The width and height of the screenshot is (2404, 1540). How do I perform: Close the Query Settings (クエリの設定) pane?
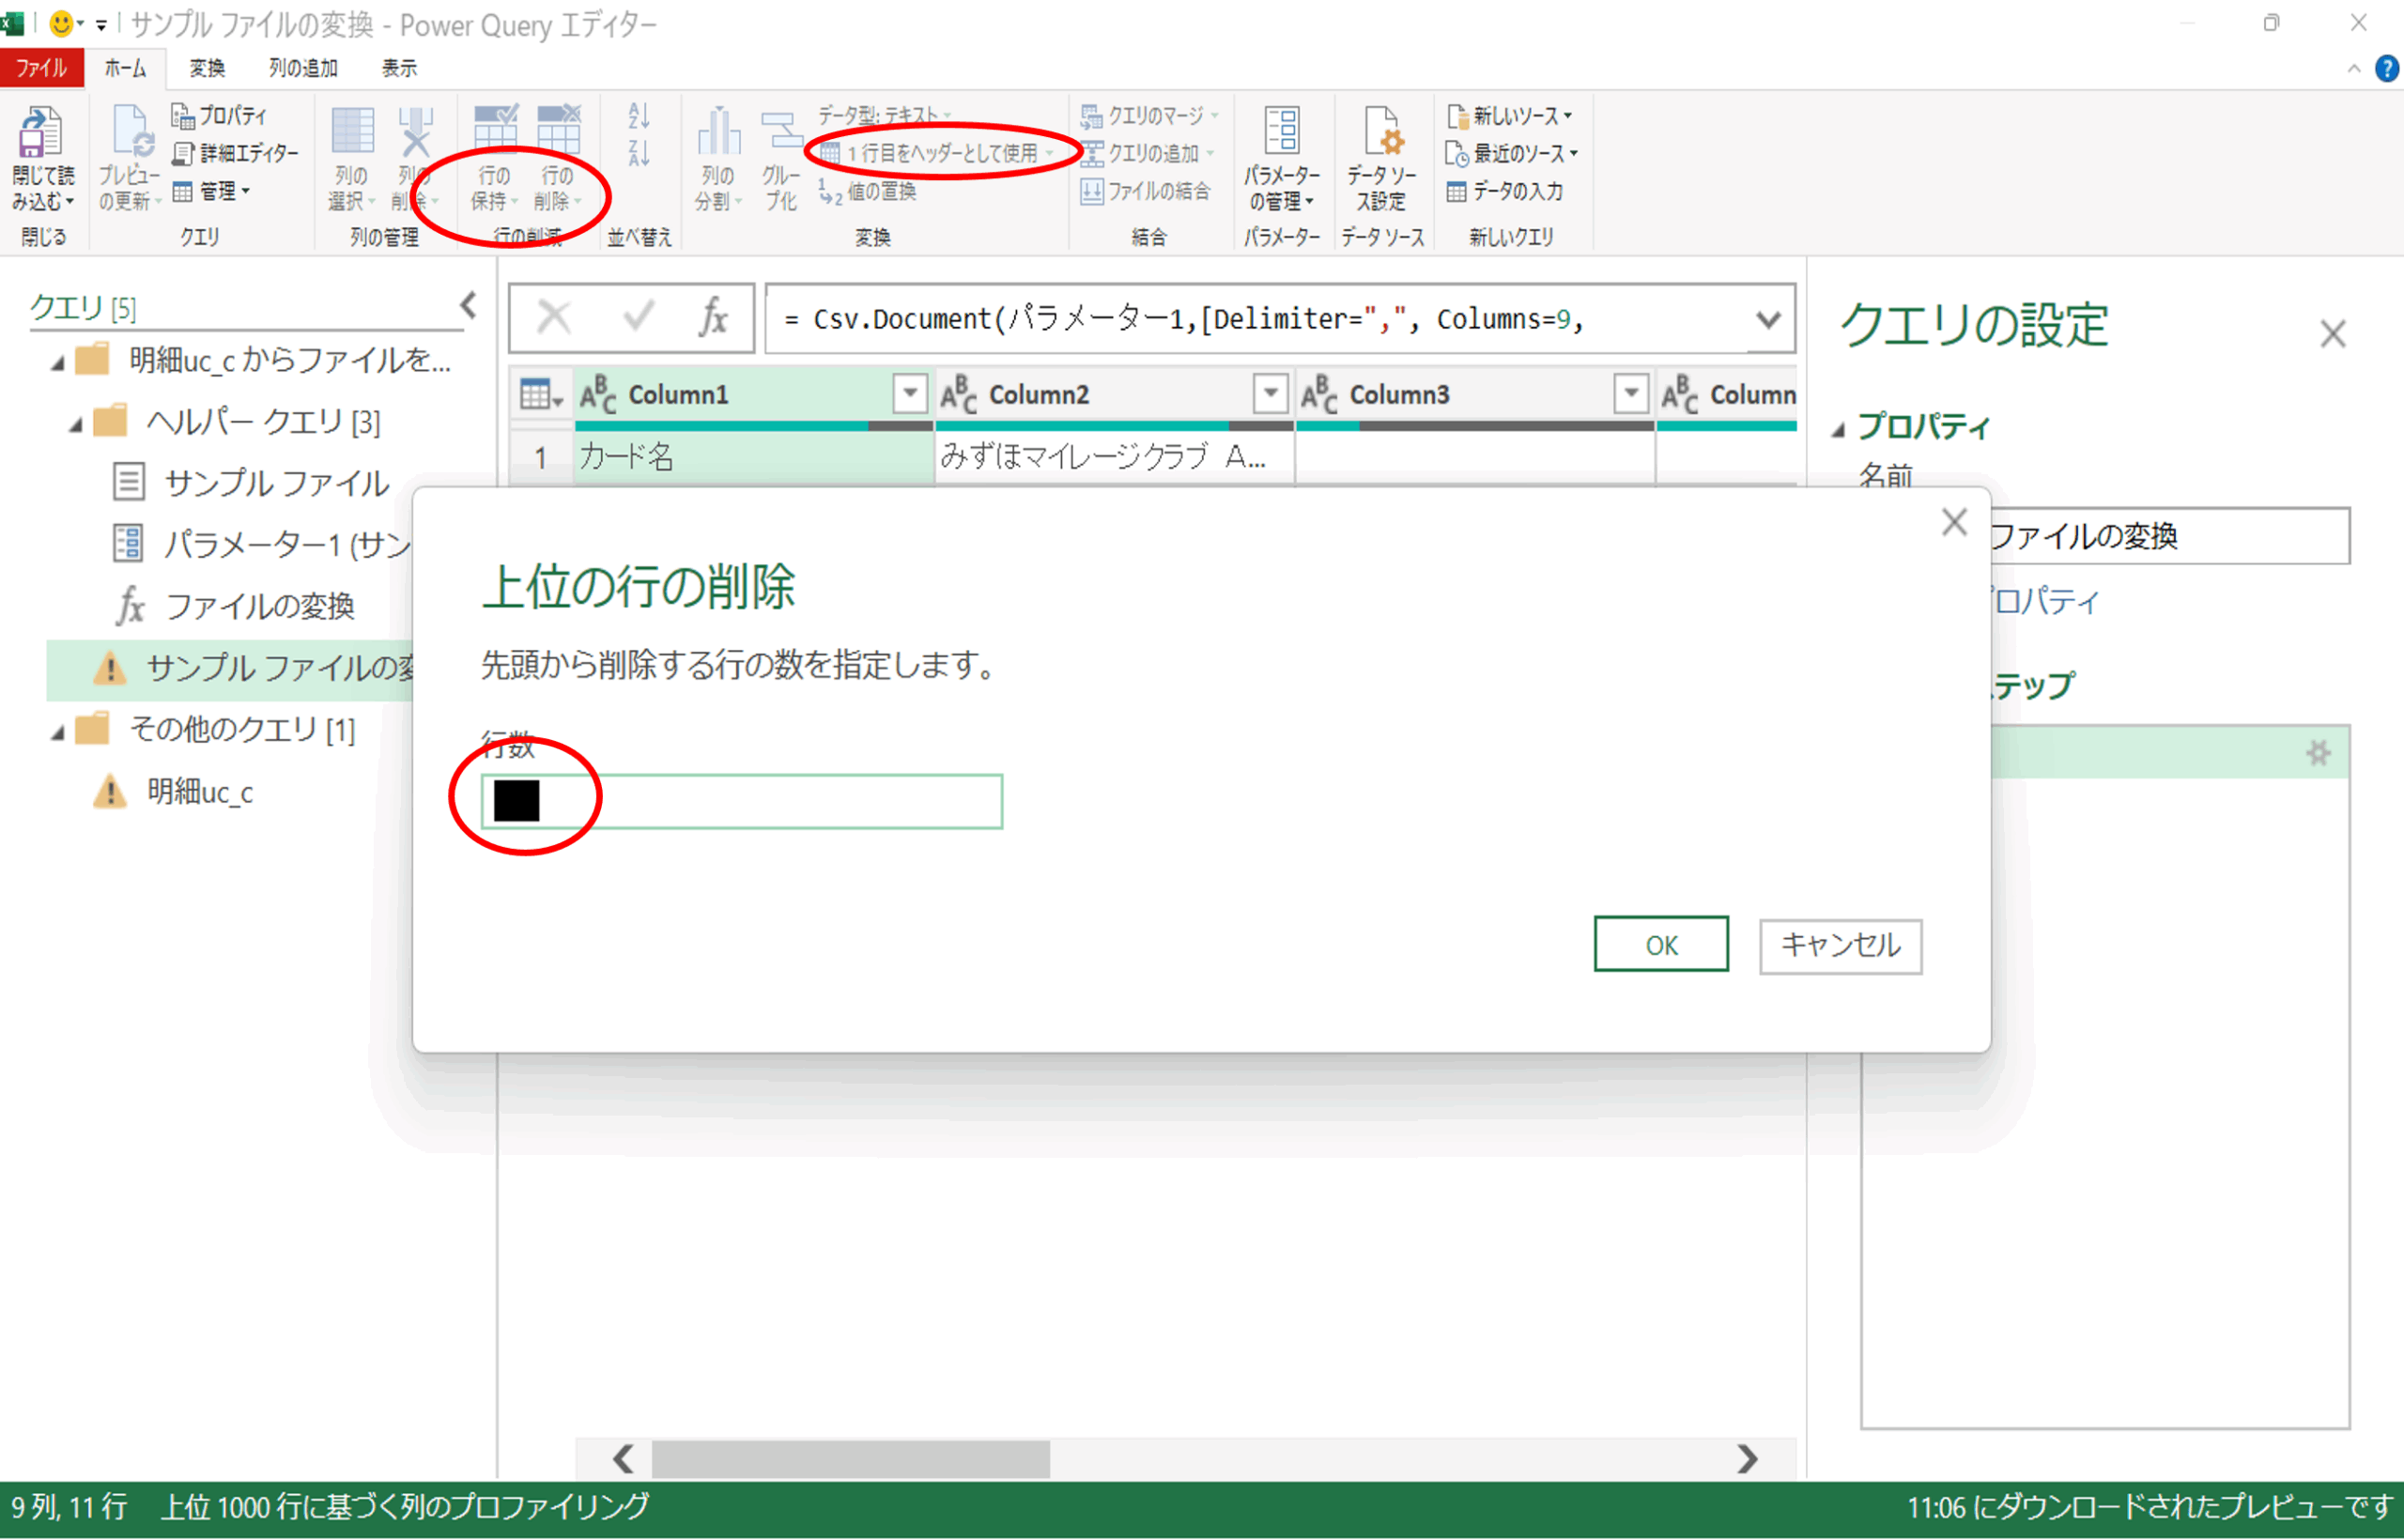click(x=2333, y=334)
